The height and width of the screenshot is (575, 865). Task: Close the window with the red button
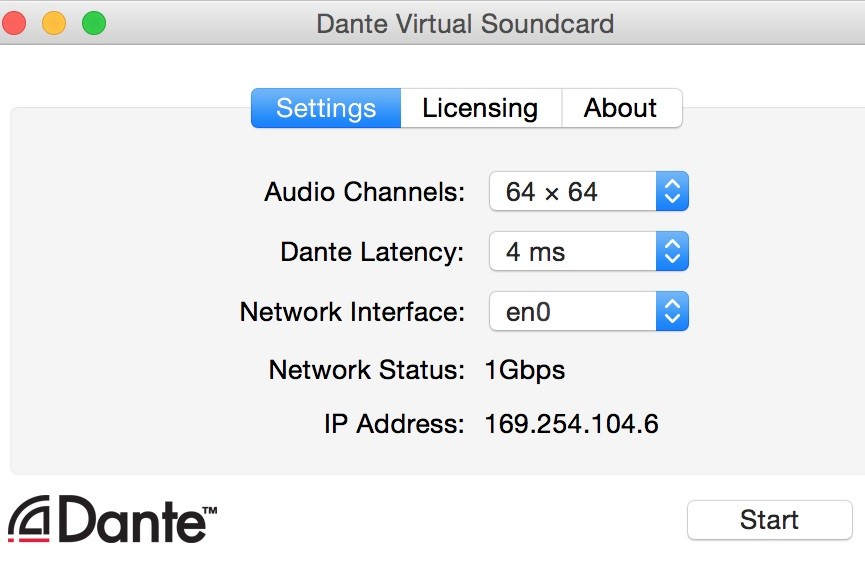click(x=14, y=23)
